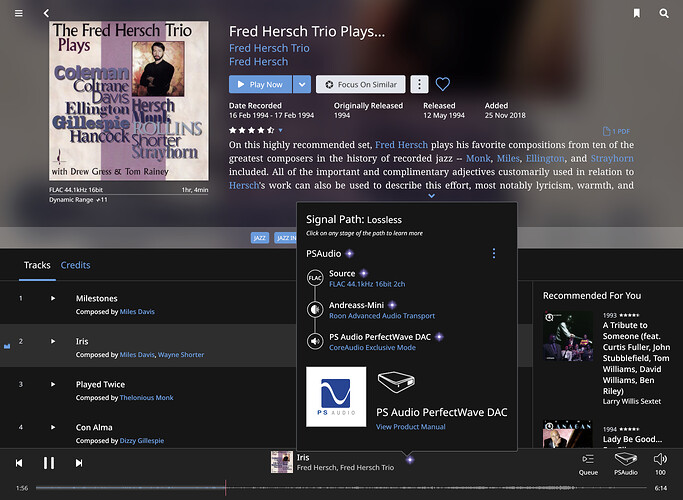683x500 pixels.
Task: Open the Larry Willis Sextet recommendation text
Action: 632,402
